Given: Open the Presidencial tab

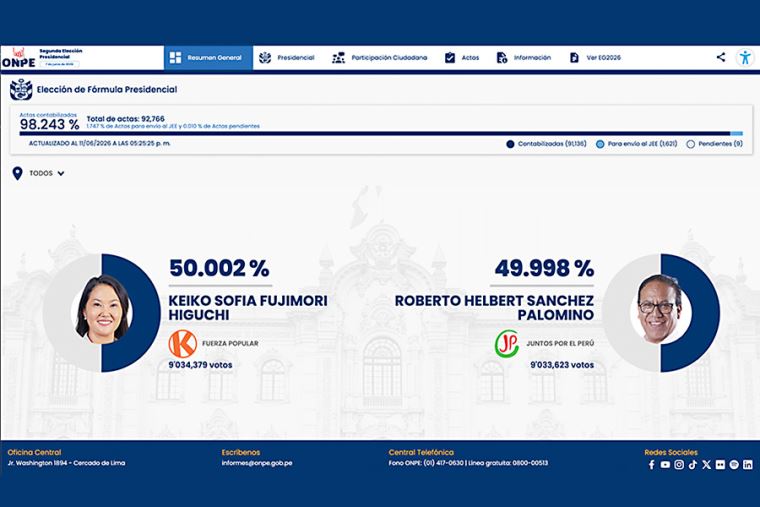Looking at the screenshot, I should click(286, 58).
